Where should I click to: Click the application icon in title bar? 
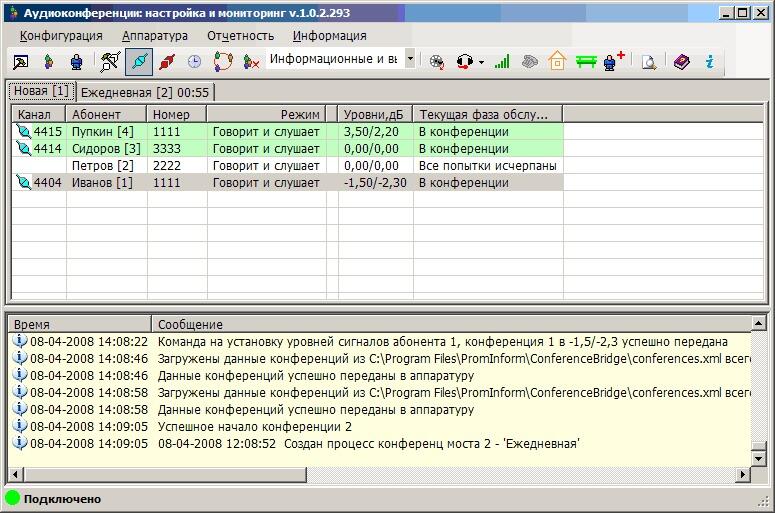[13, 12]
